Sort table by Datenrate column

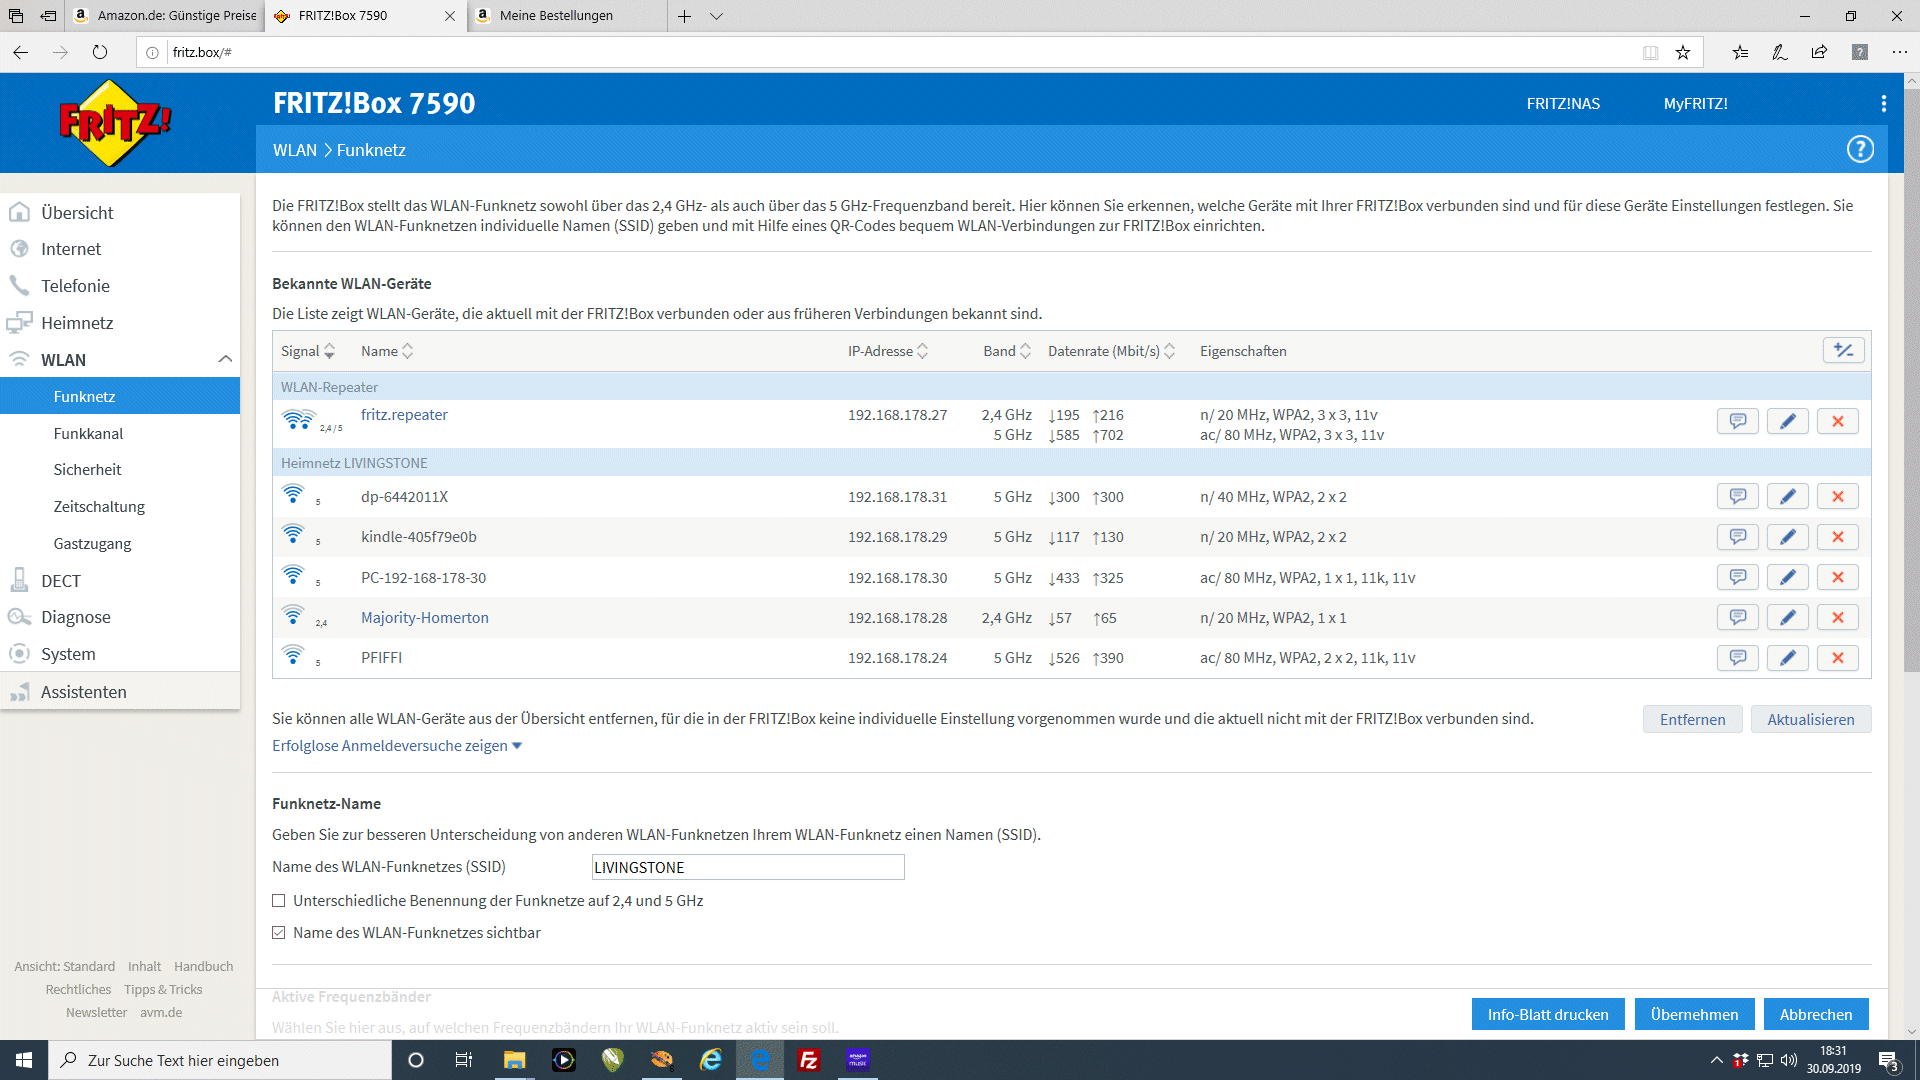point(1111,351)
